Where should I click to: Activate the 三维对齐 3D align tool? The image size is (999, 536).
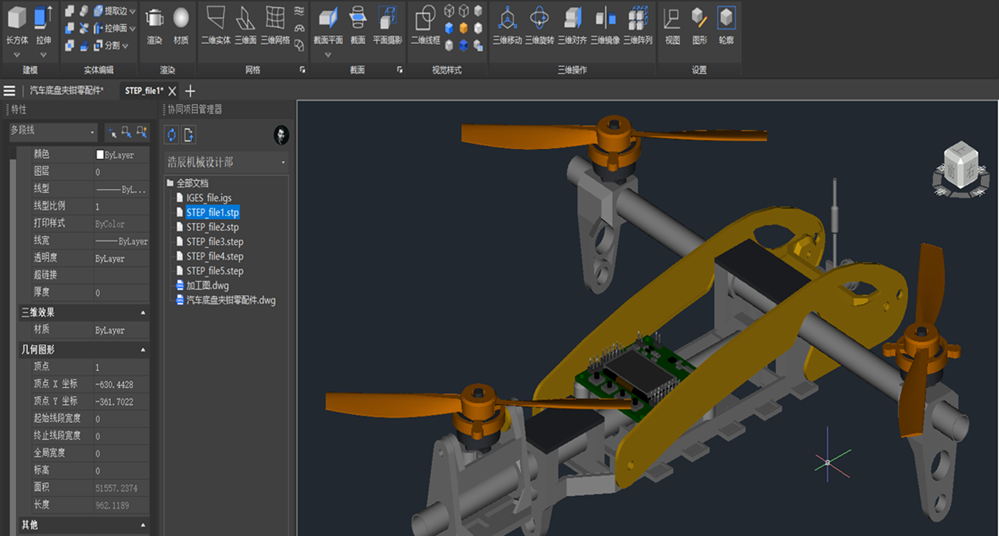(572, 24)
